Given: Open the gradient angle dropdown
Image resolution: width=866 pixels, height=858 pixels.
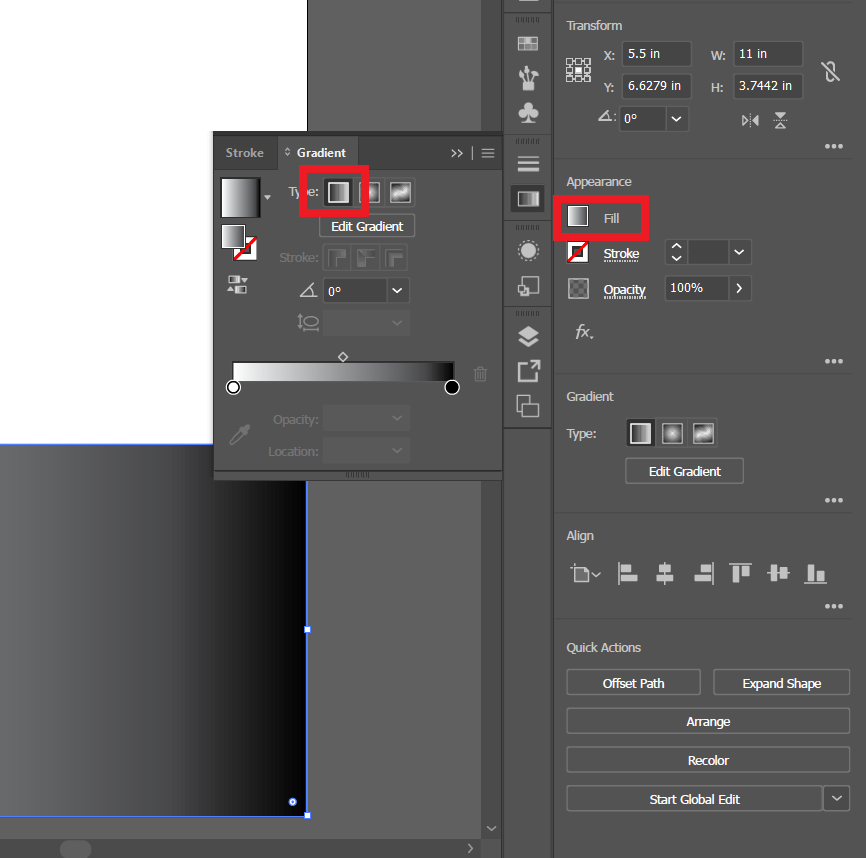Looking at the screenshot, I should point(396,290).
